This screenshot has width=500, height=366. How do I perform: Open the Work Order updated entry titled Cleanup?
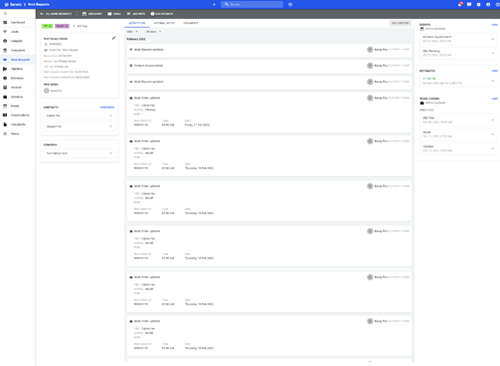[269, 112]
